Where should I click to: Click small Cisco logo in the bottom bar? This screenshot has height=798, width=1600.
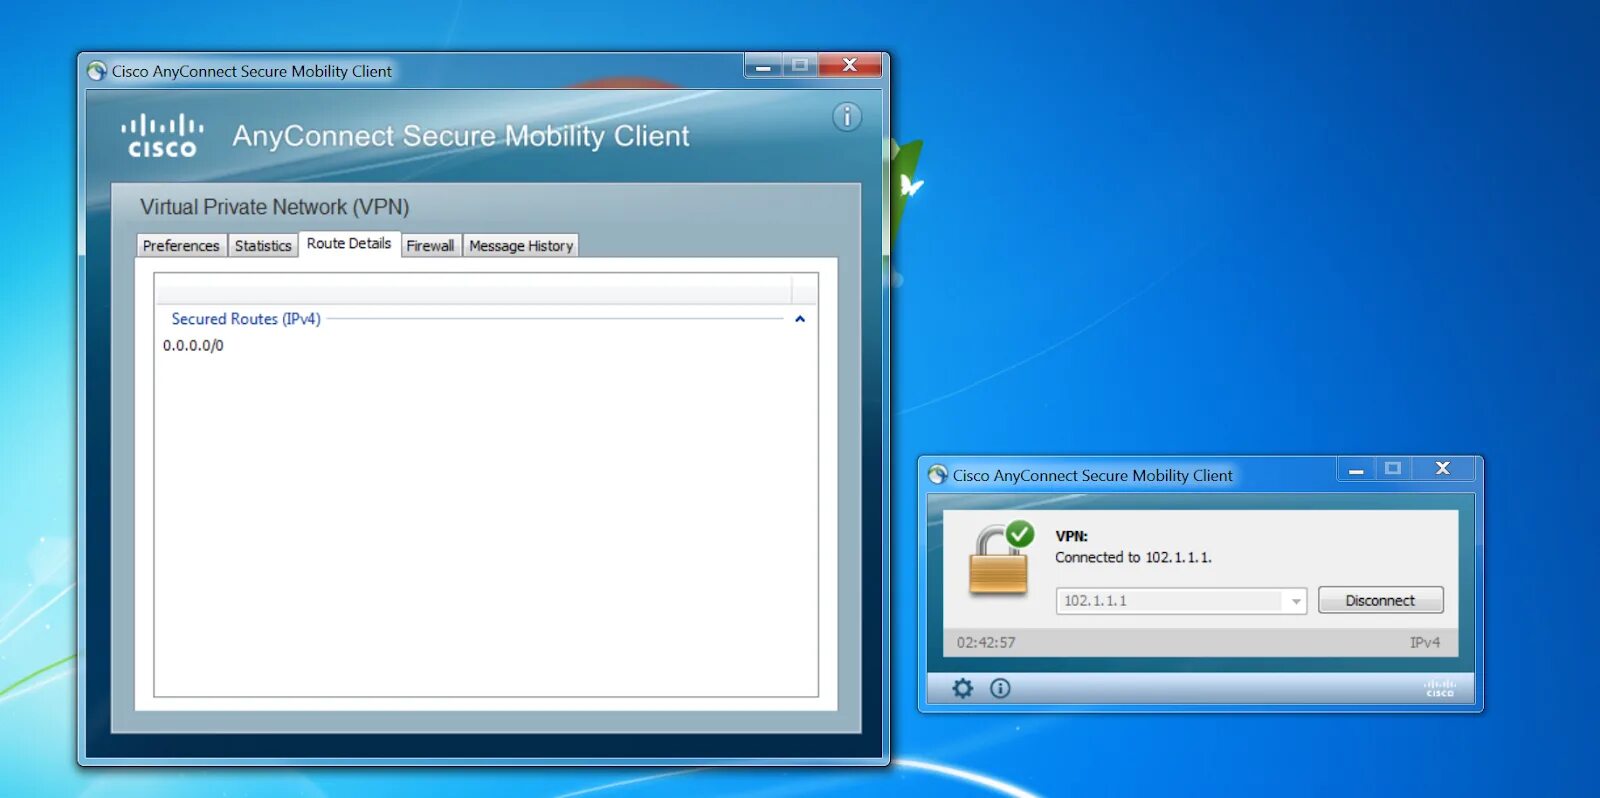pyautogui.click(x=1440, y=688)
